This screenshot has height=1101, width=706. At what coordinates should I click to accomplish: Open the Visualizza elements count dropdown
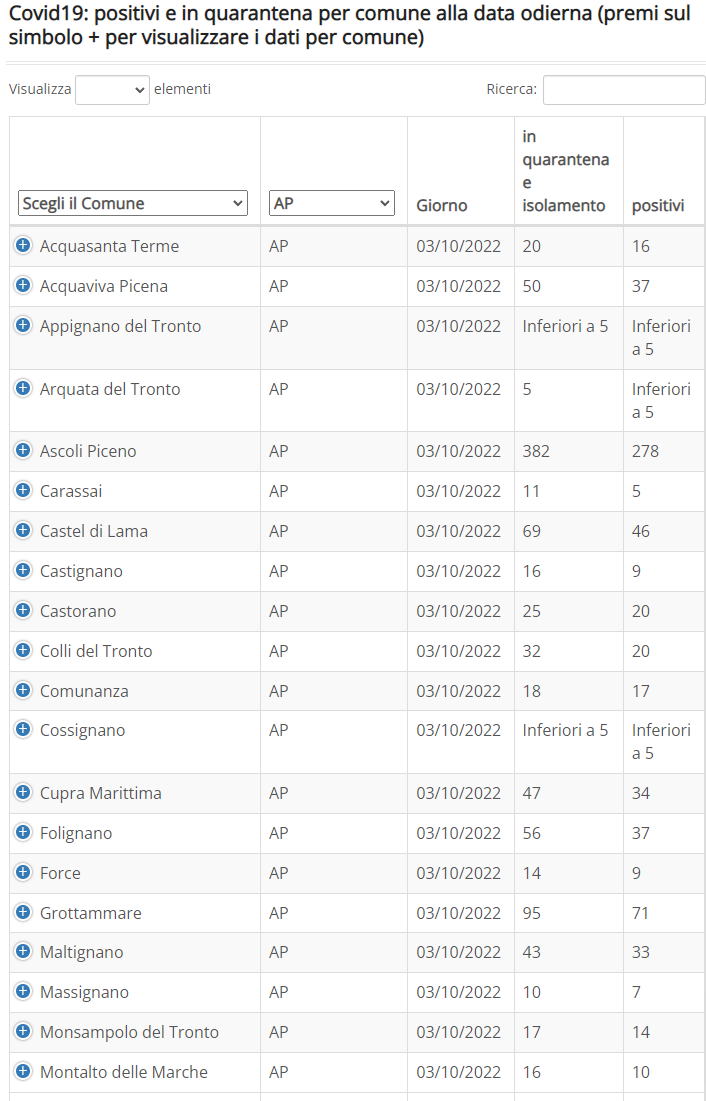coord(112,90)
